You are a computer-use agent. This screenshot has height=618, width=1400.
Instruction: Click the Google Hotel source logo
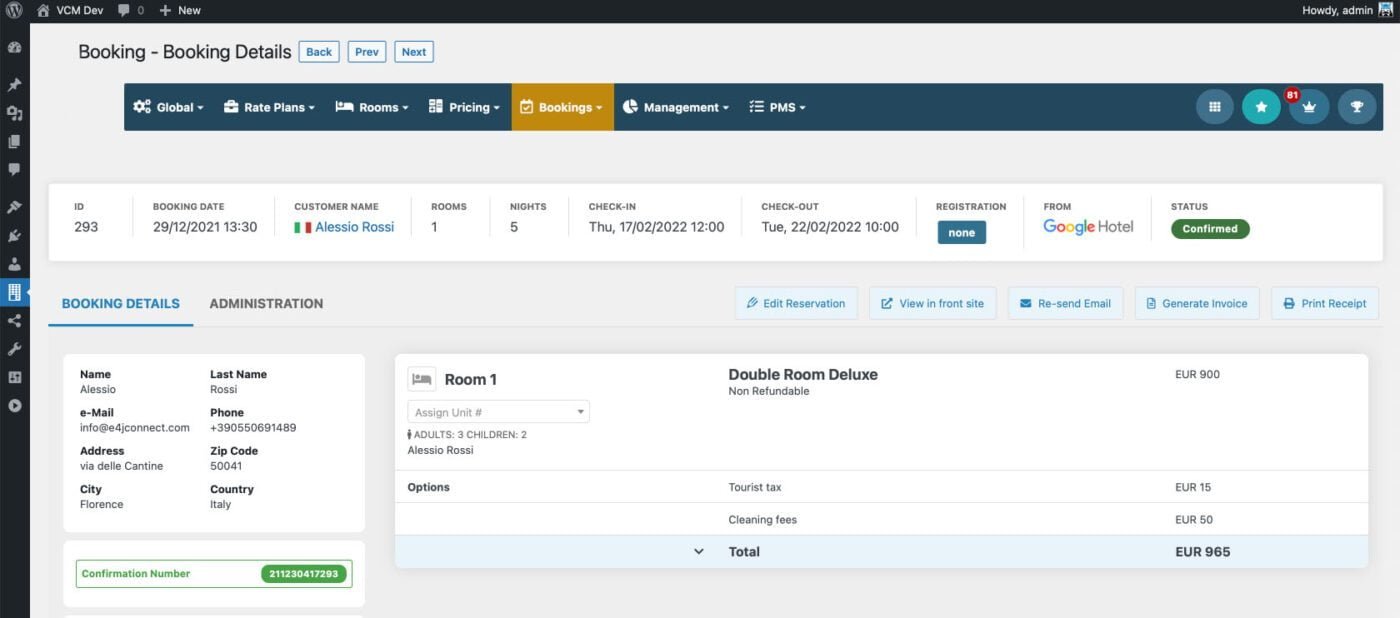1088,228
